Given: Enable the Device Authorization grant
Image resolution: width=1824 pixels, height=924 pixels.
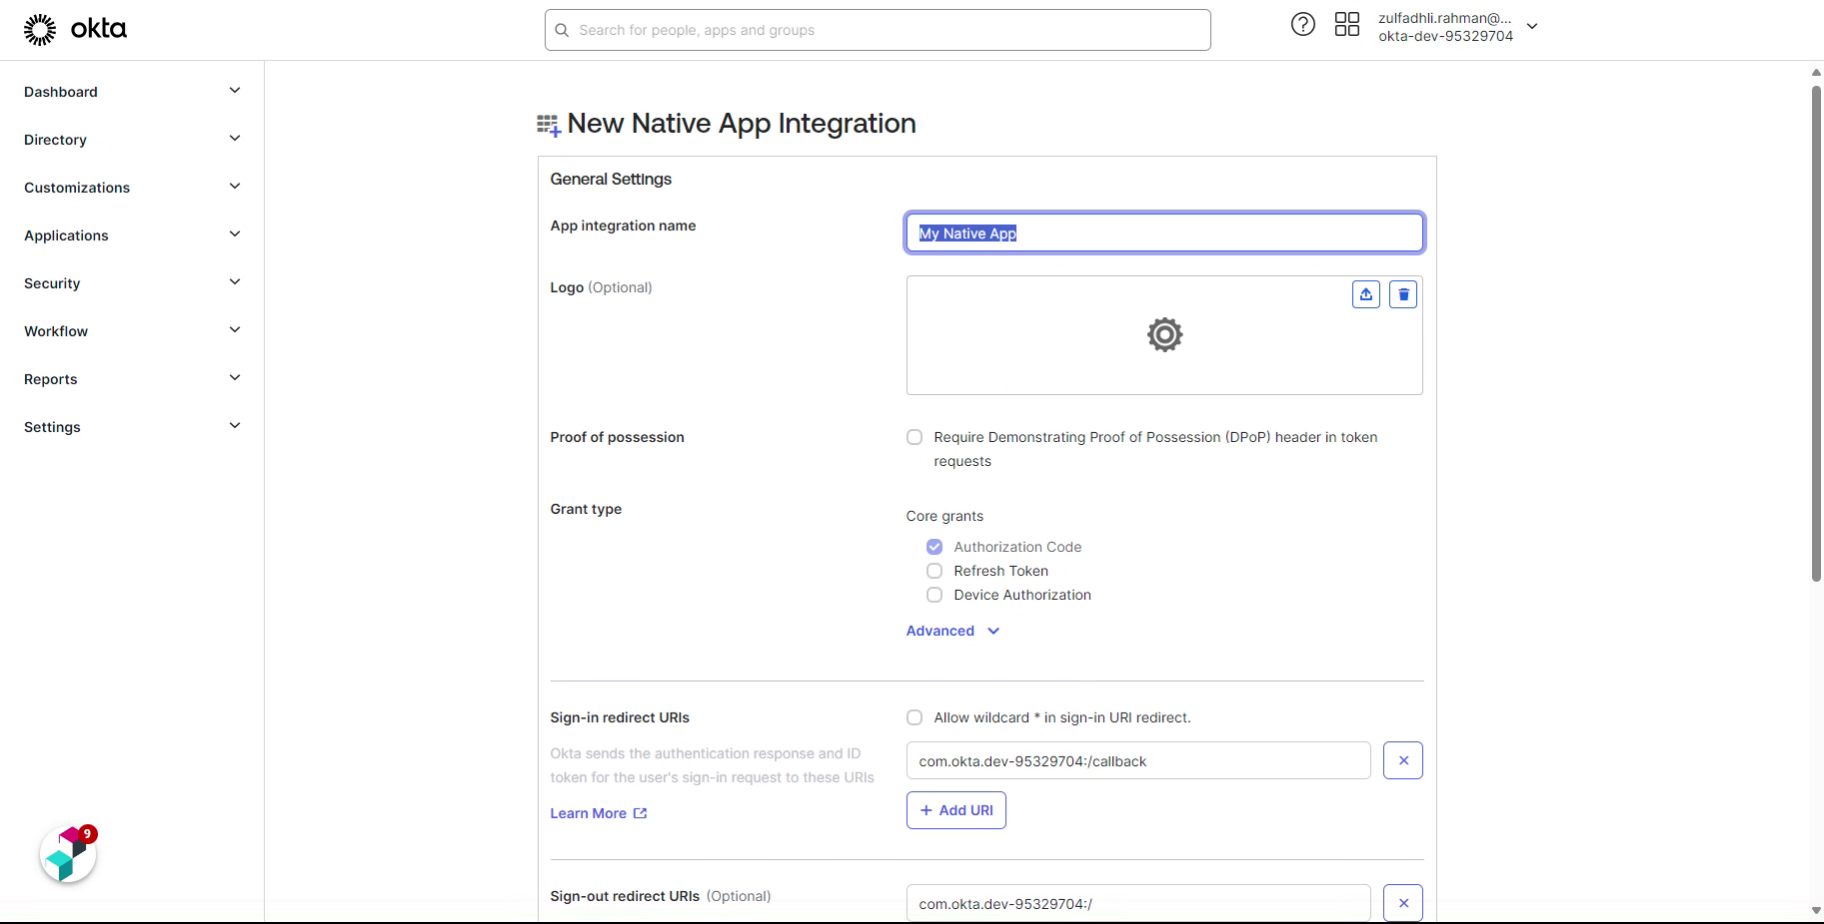Looking at the screenshot, I should (934, 595).
